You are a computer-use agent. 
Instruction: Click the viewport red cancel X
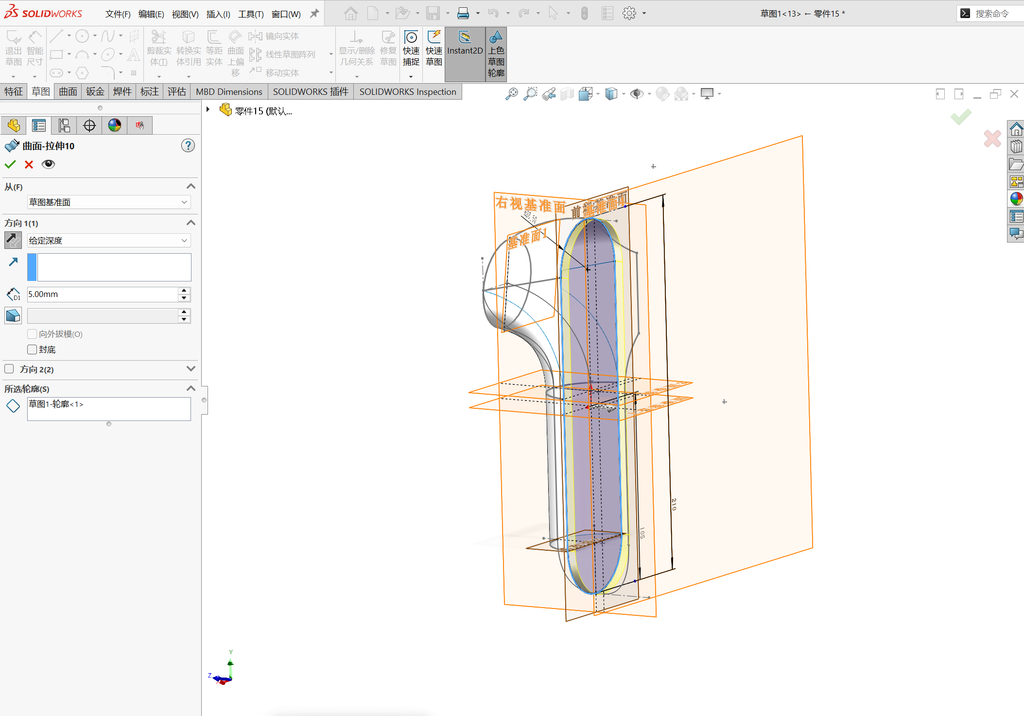point(992,138)
